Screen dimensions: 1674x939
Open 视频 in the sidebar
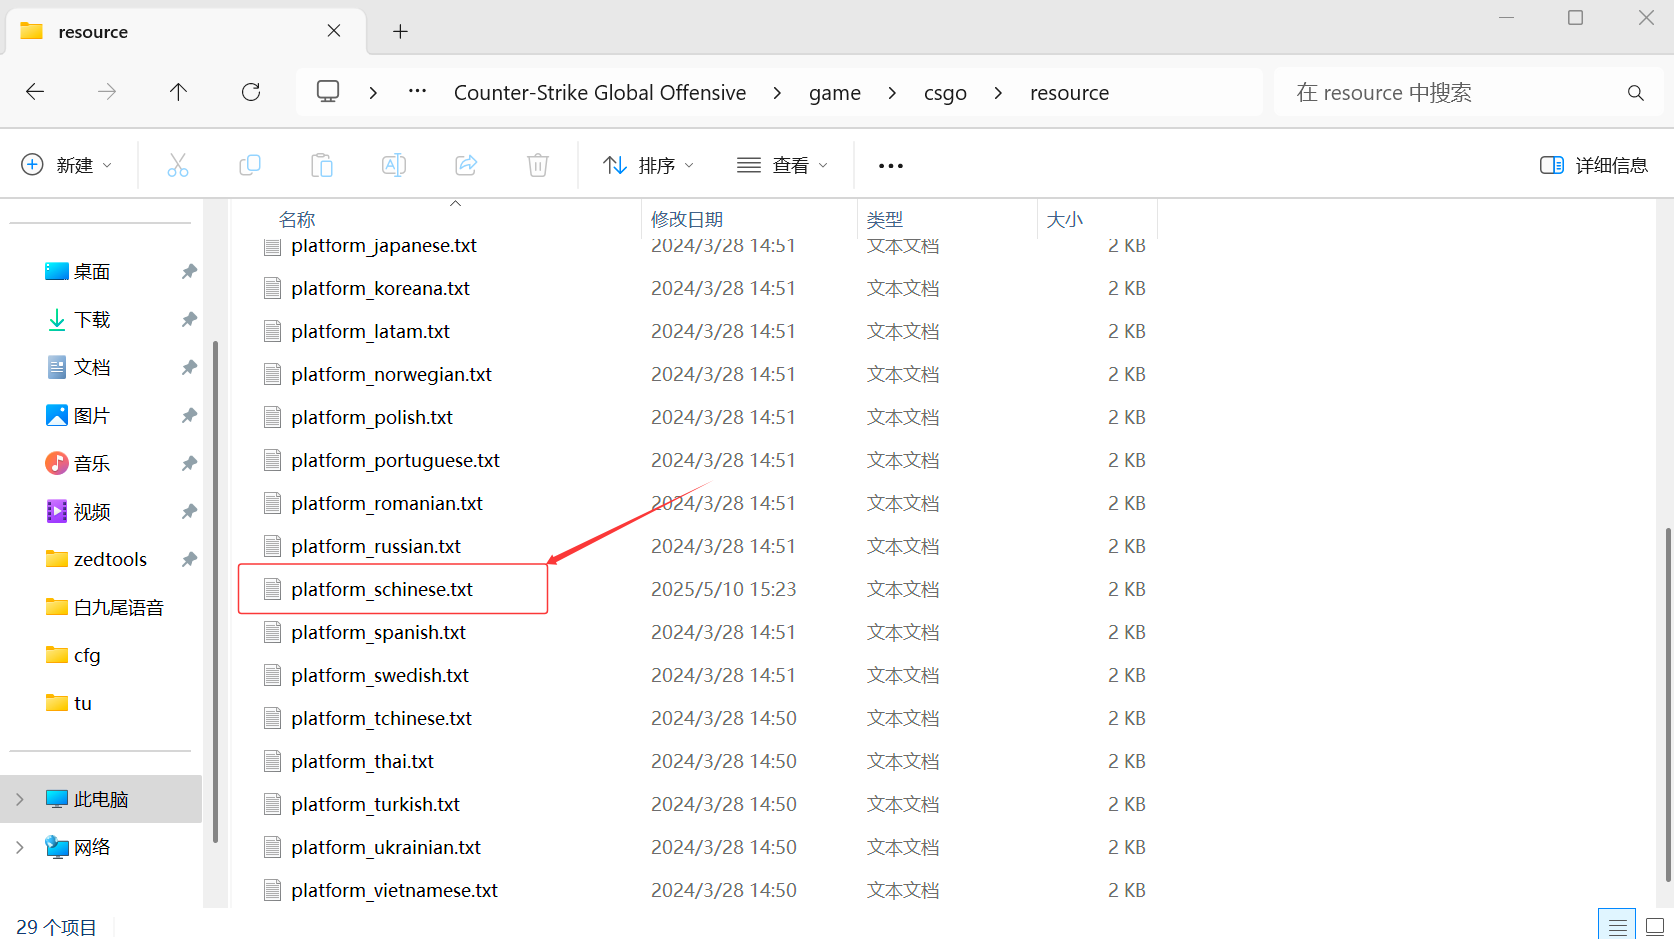point(92,512)
